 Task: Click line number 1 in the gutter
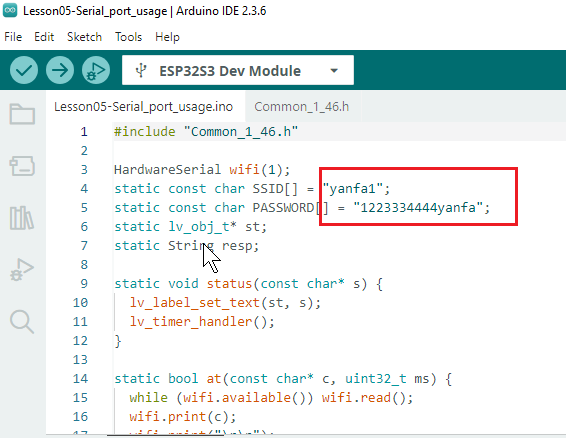pyautogui.click(x=84, y=132)
